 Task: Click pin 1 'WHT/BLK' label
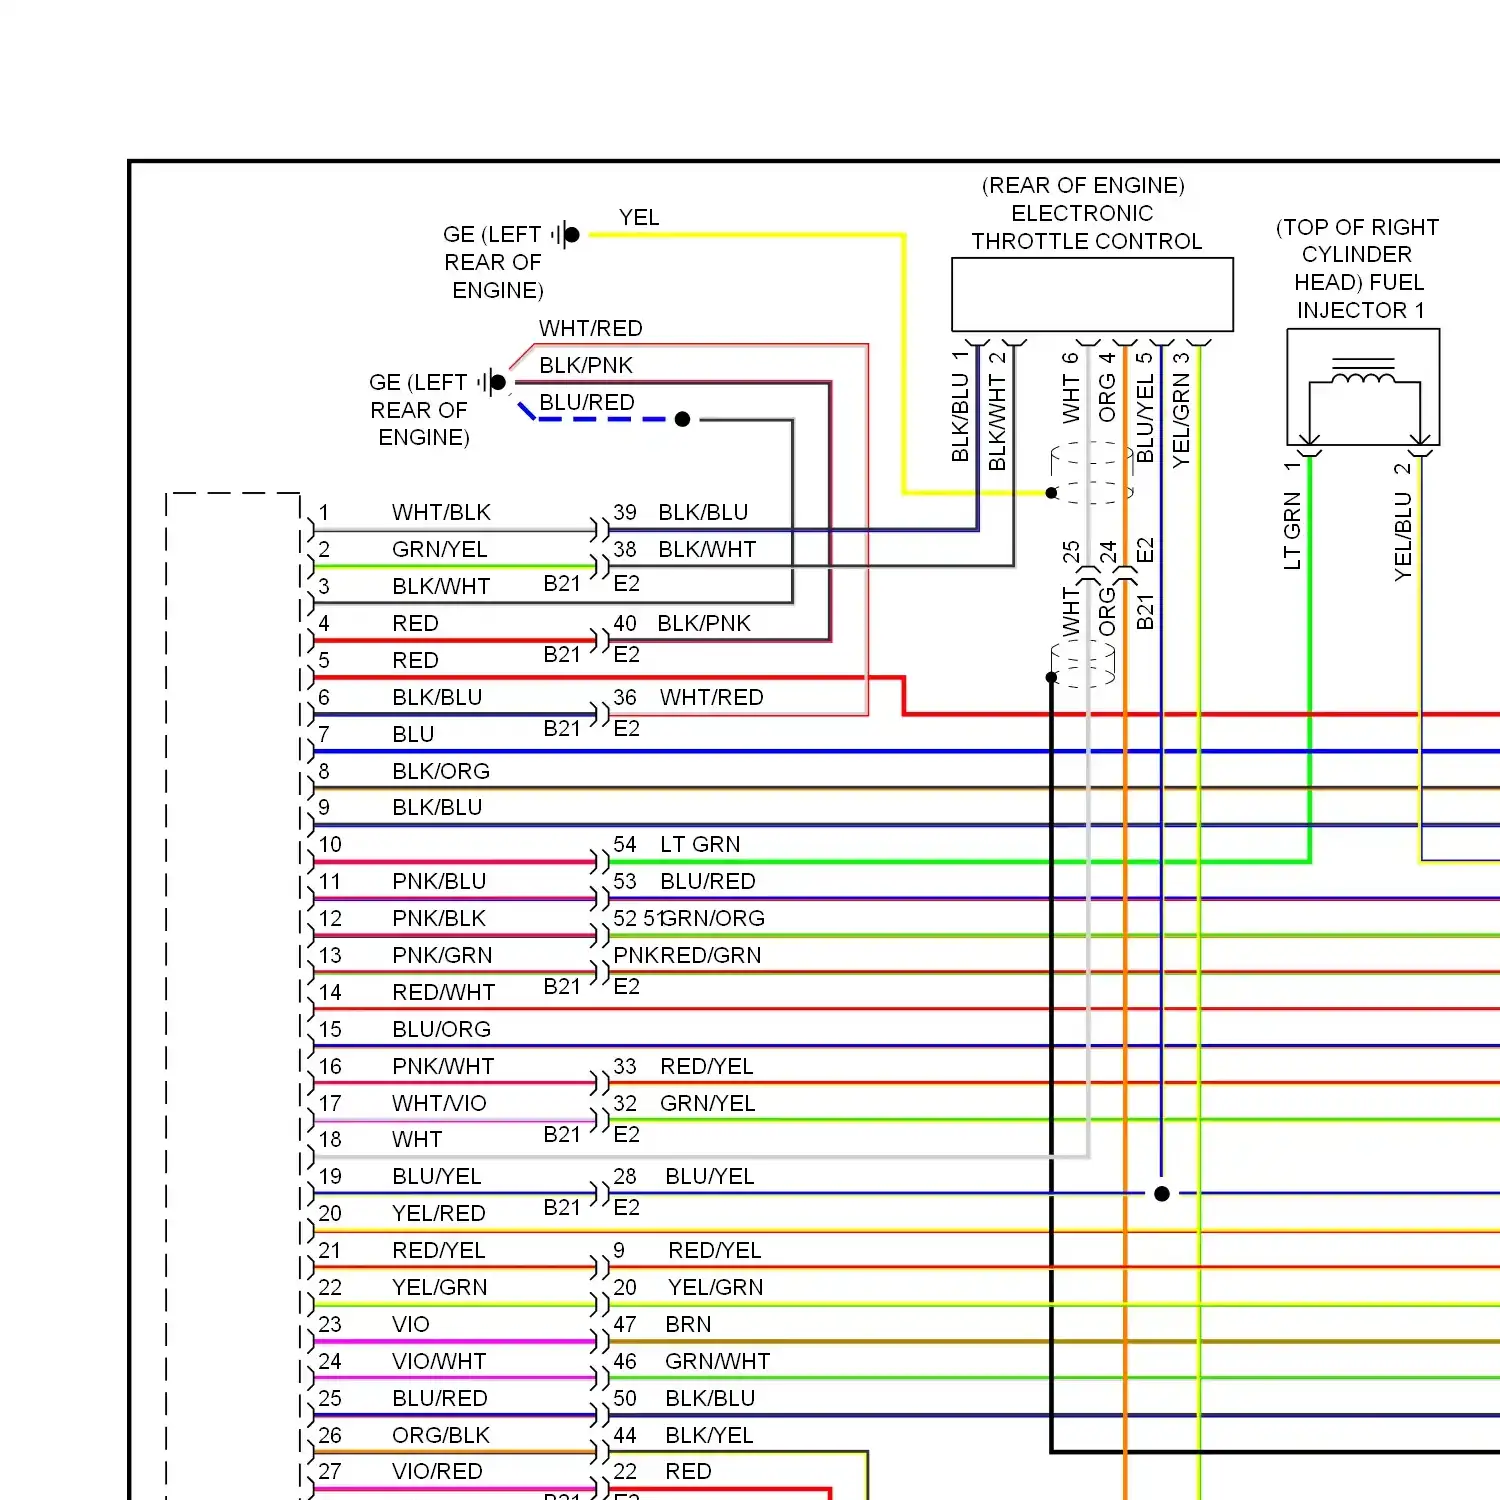[441, 512]
